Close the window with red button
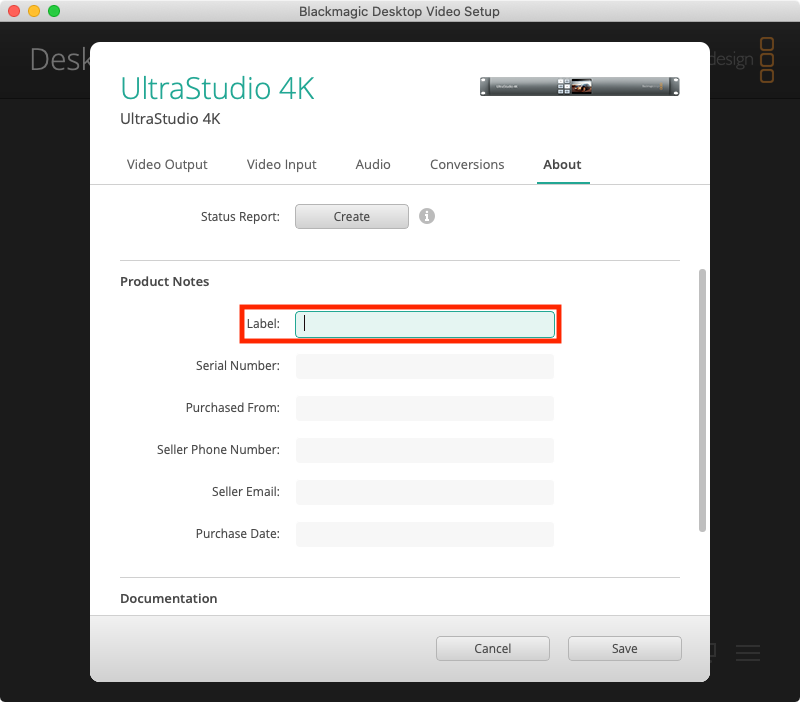The image size is (800, 702). click(14, 11)
